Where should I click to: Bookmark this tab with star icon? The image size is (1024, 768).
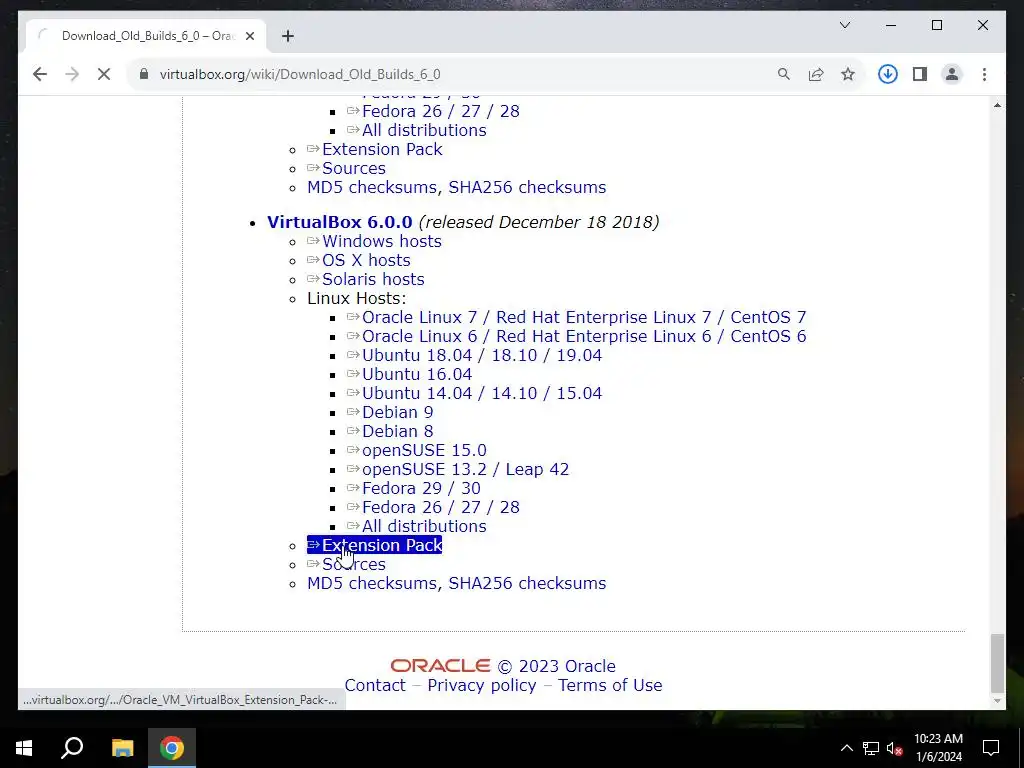pos(848,74)
